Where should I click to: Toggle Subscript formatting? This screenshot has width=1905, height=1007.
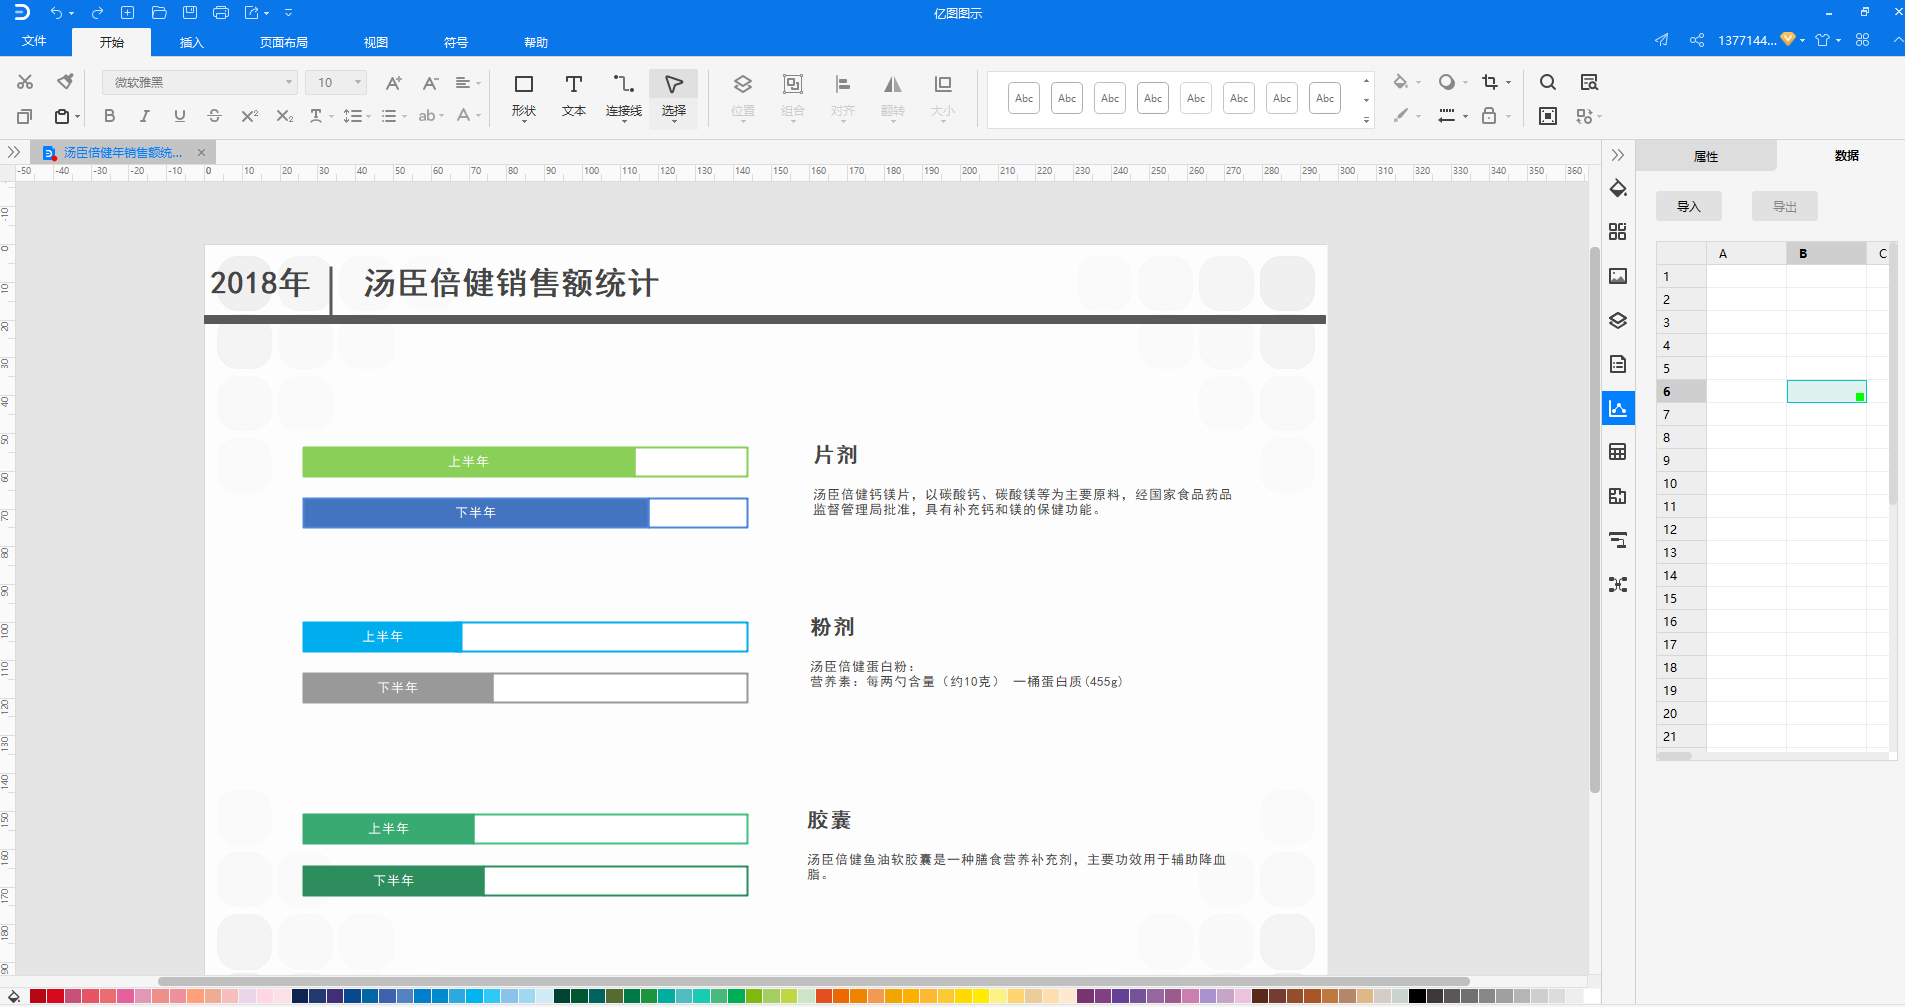(x=284, y=116)
